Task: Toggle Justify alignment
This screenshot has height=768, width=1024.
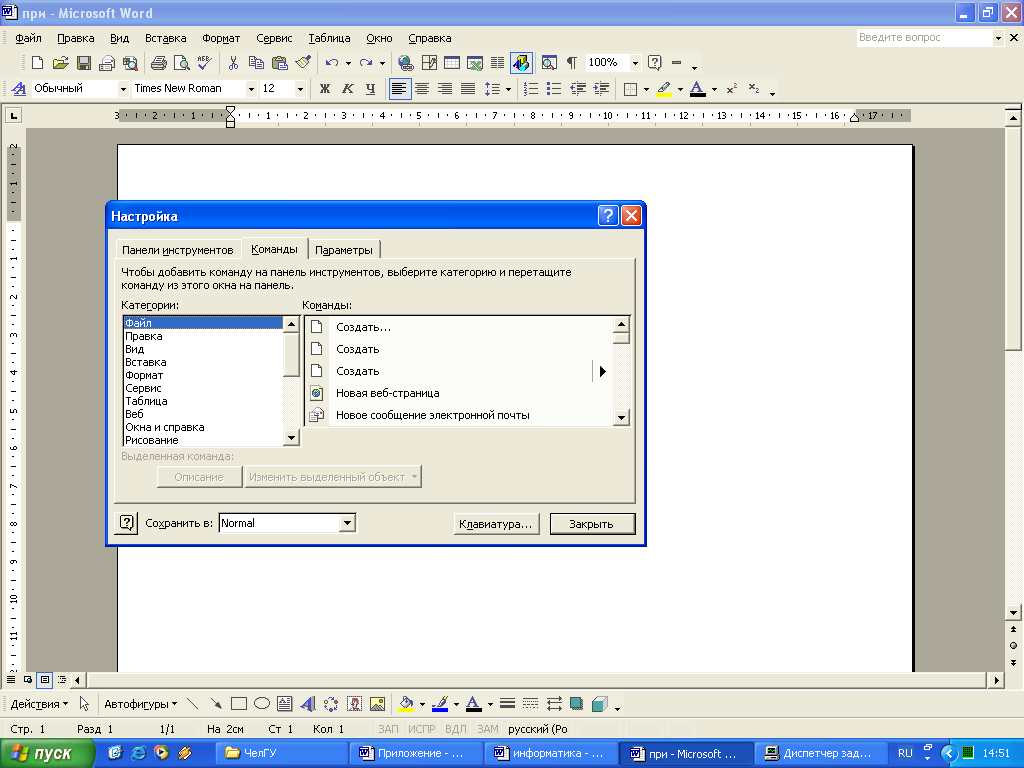Action: (x=468, y=89)
